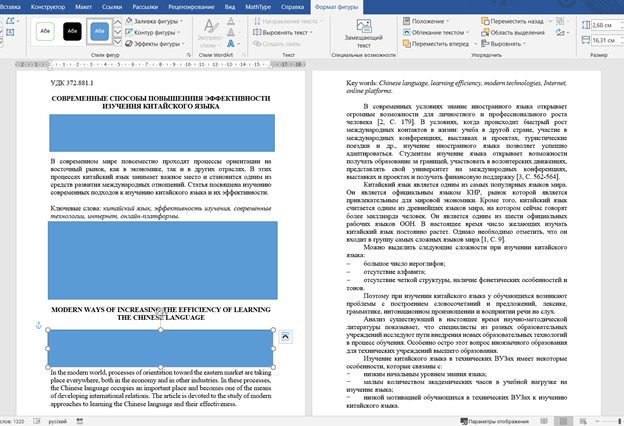Click Переместить вперед bring forward
Image resolution: width=624 pixels, height=426 pixels.
[x=436, y=43]
